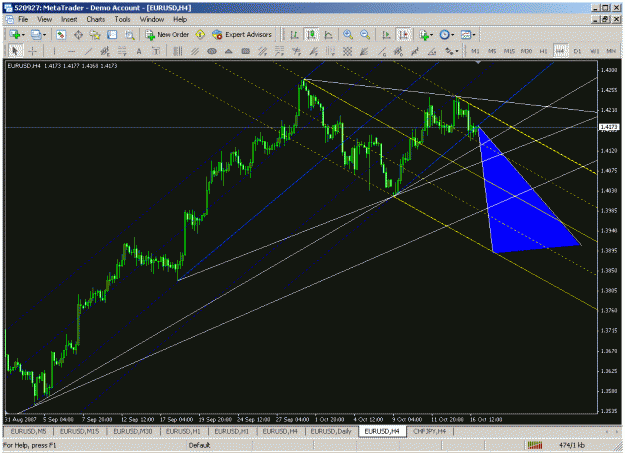
Task: Open the Help menu
Action: 180,19
